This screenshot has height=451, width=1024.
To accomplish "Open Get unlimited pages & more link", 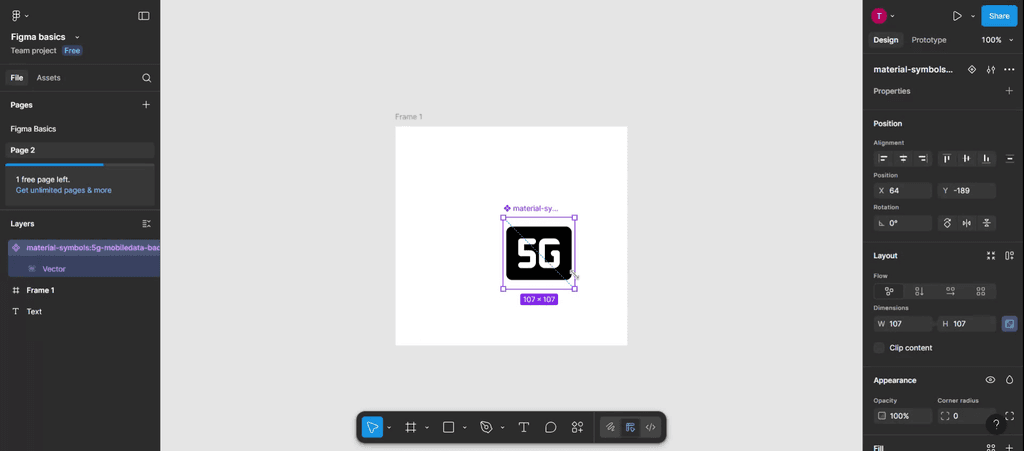I will pyautogui.click(x=63, y=190).
